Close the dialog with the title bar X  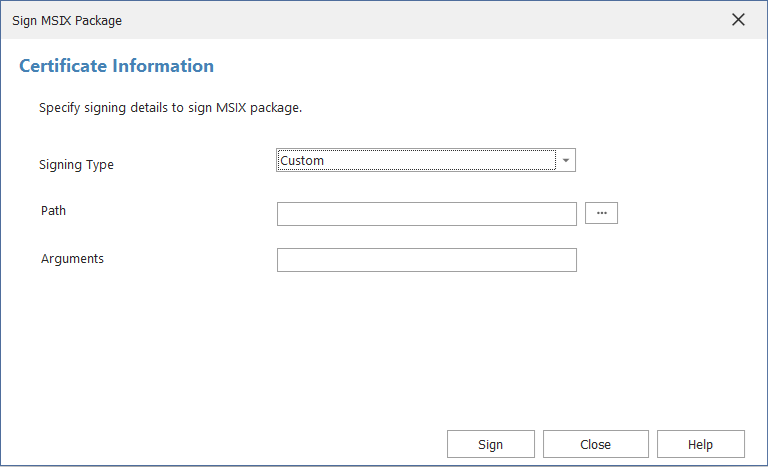point(738,20)
